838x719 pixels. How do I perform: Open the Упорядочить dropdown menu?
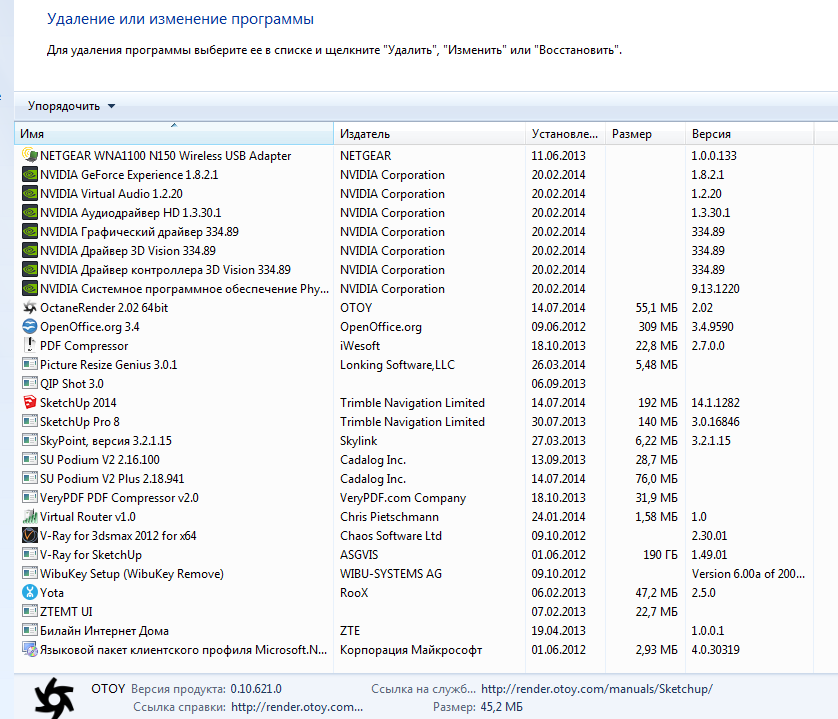pos(71,106)
